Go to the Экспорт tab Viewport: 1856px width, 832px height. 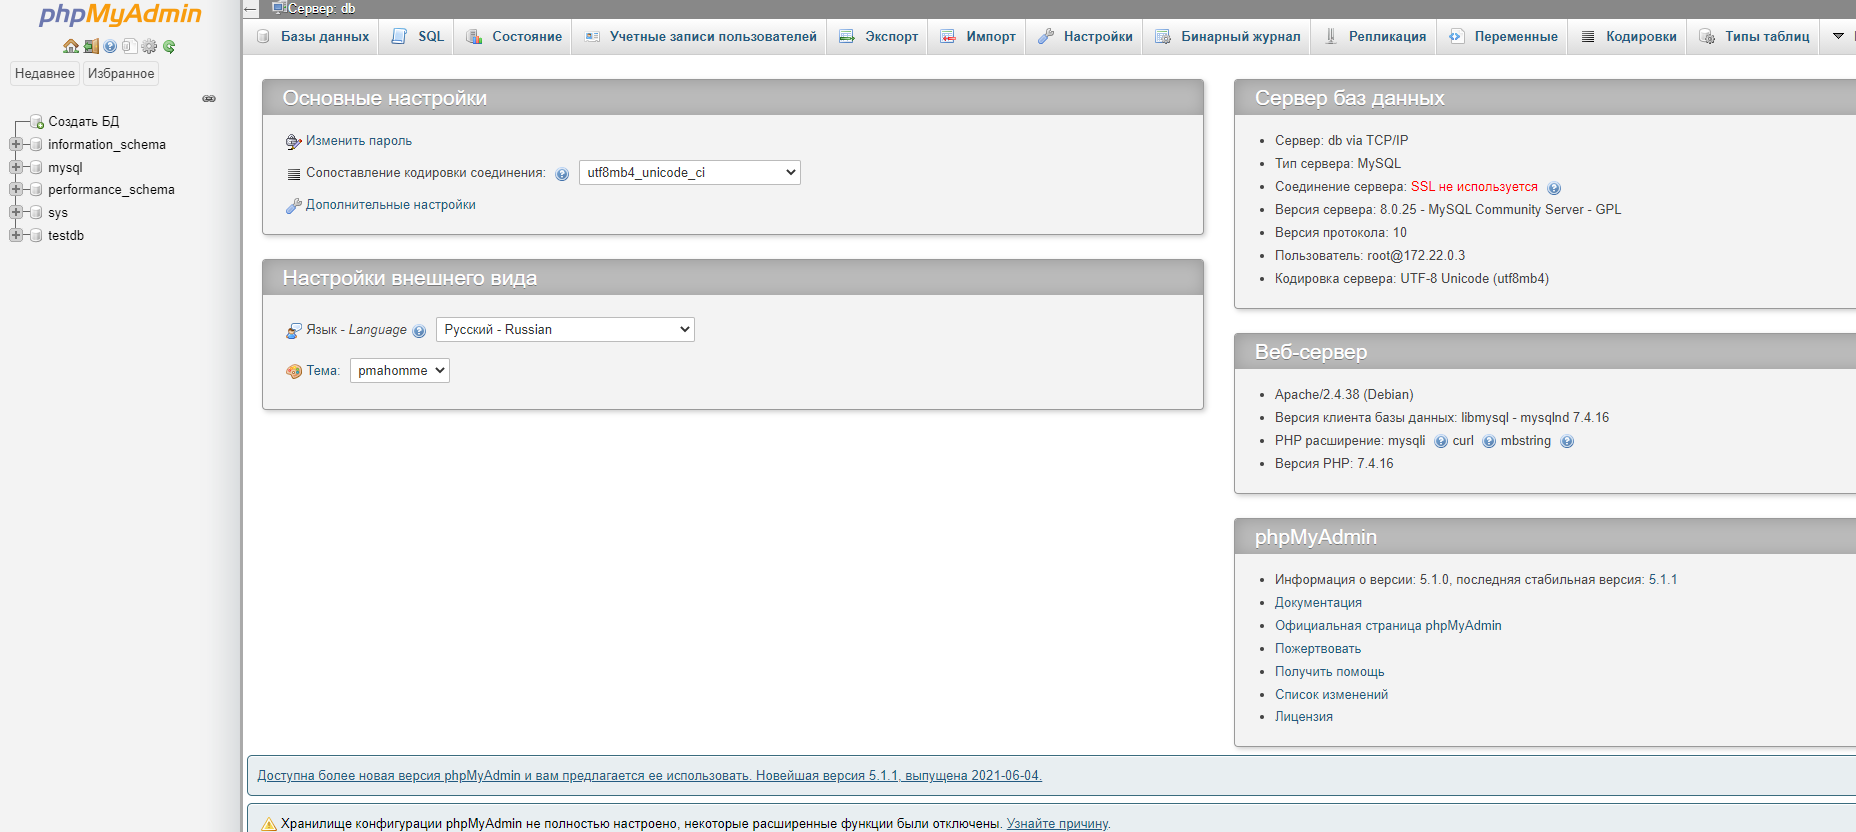[x=878, y=36]
